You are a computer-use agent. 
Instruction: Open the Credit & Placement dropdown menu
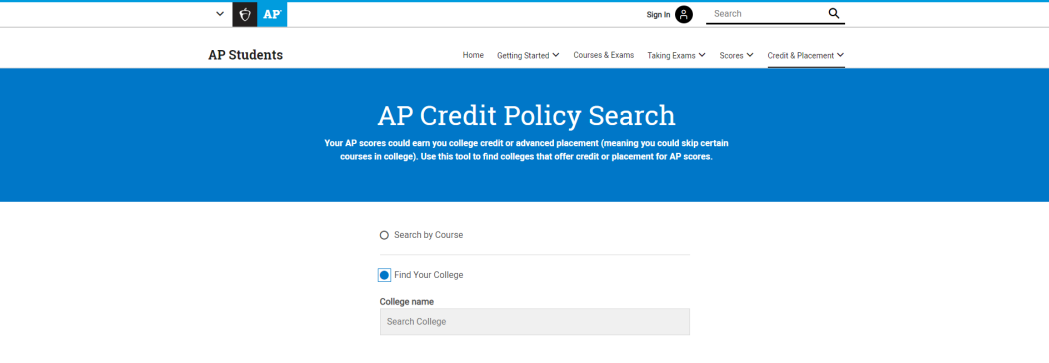click(x=806, y=55)
